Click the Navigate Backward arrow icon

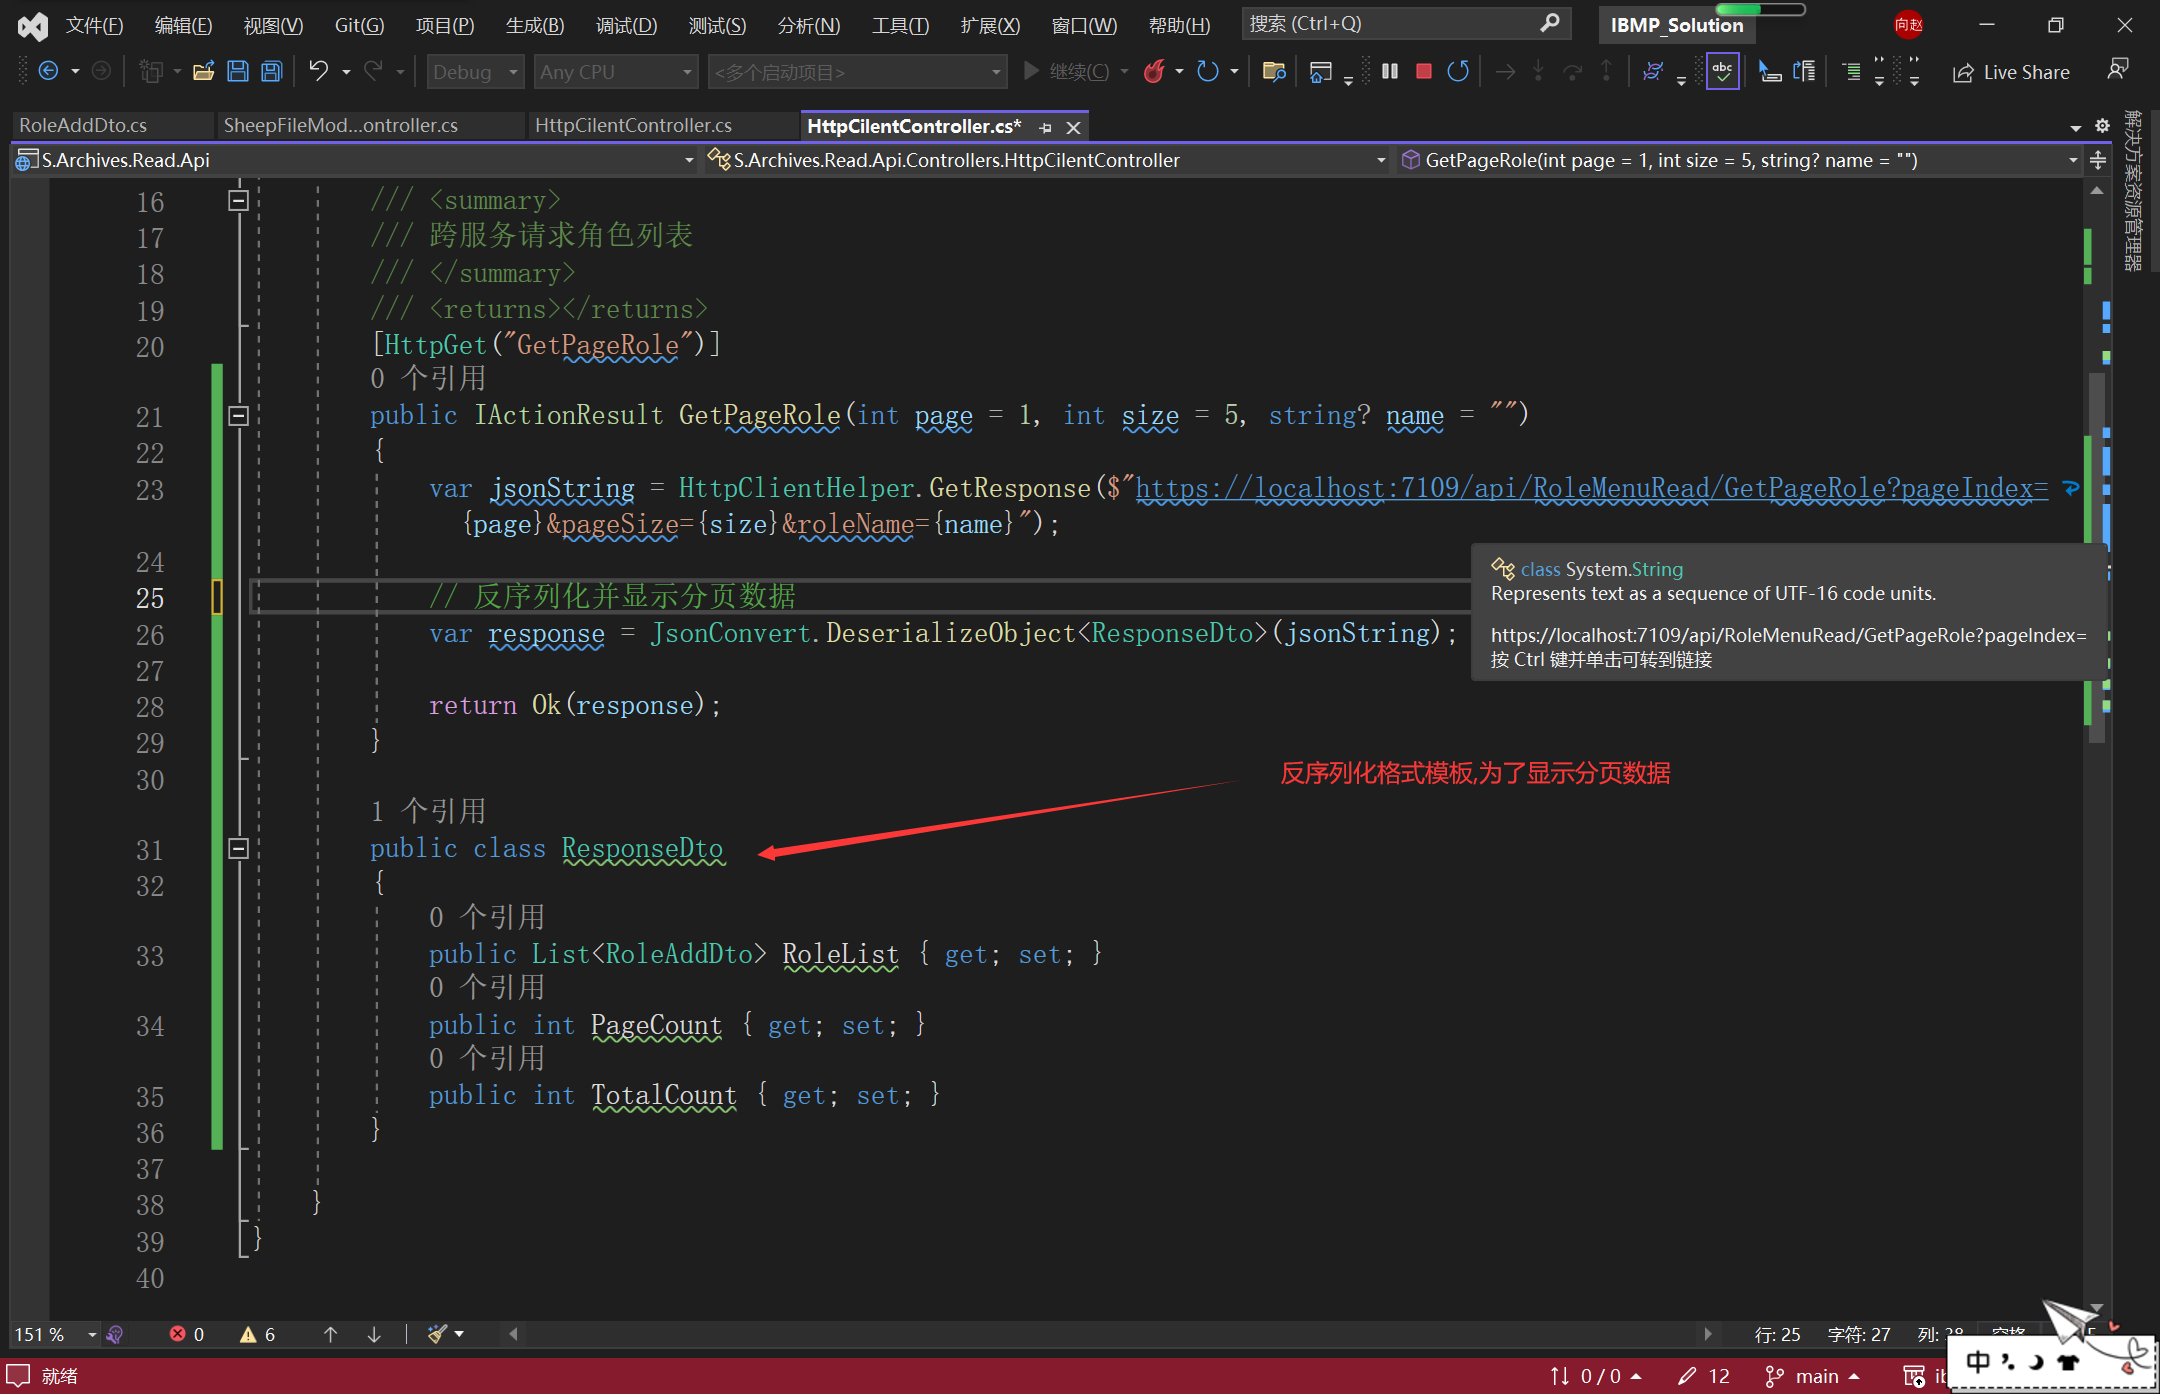[48, 71]
